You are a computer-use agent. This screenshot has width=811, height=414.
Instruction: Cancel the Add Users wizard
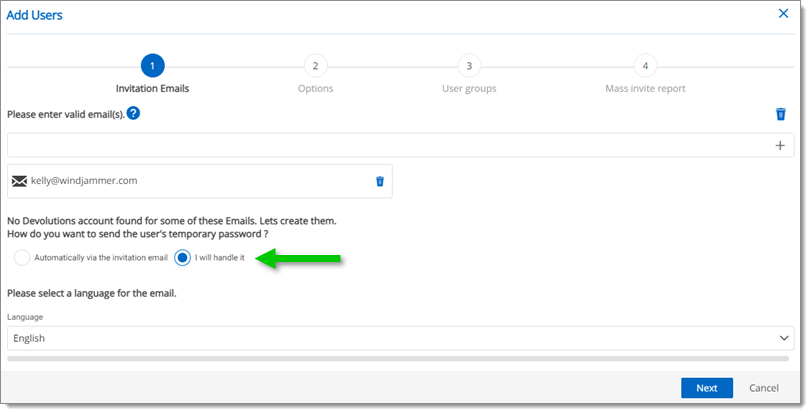click(764, 388)
